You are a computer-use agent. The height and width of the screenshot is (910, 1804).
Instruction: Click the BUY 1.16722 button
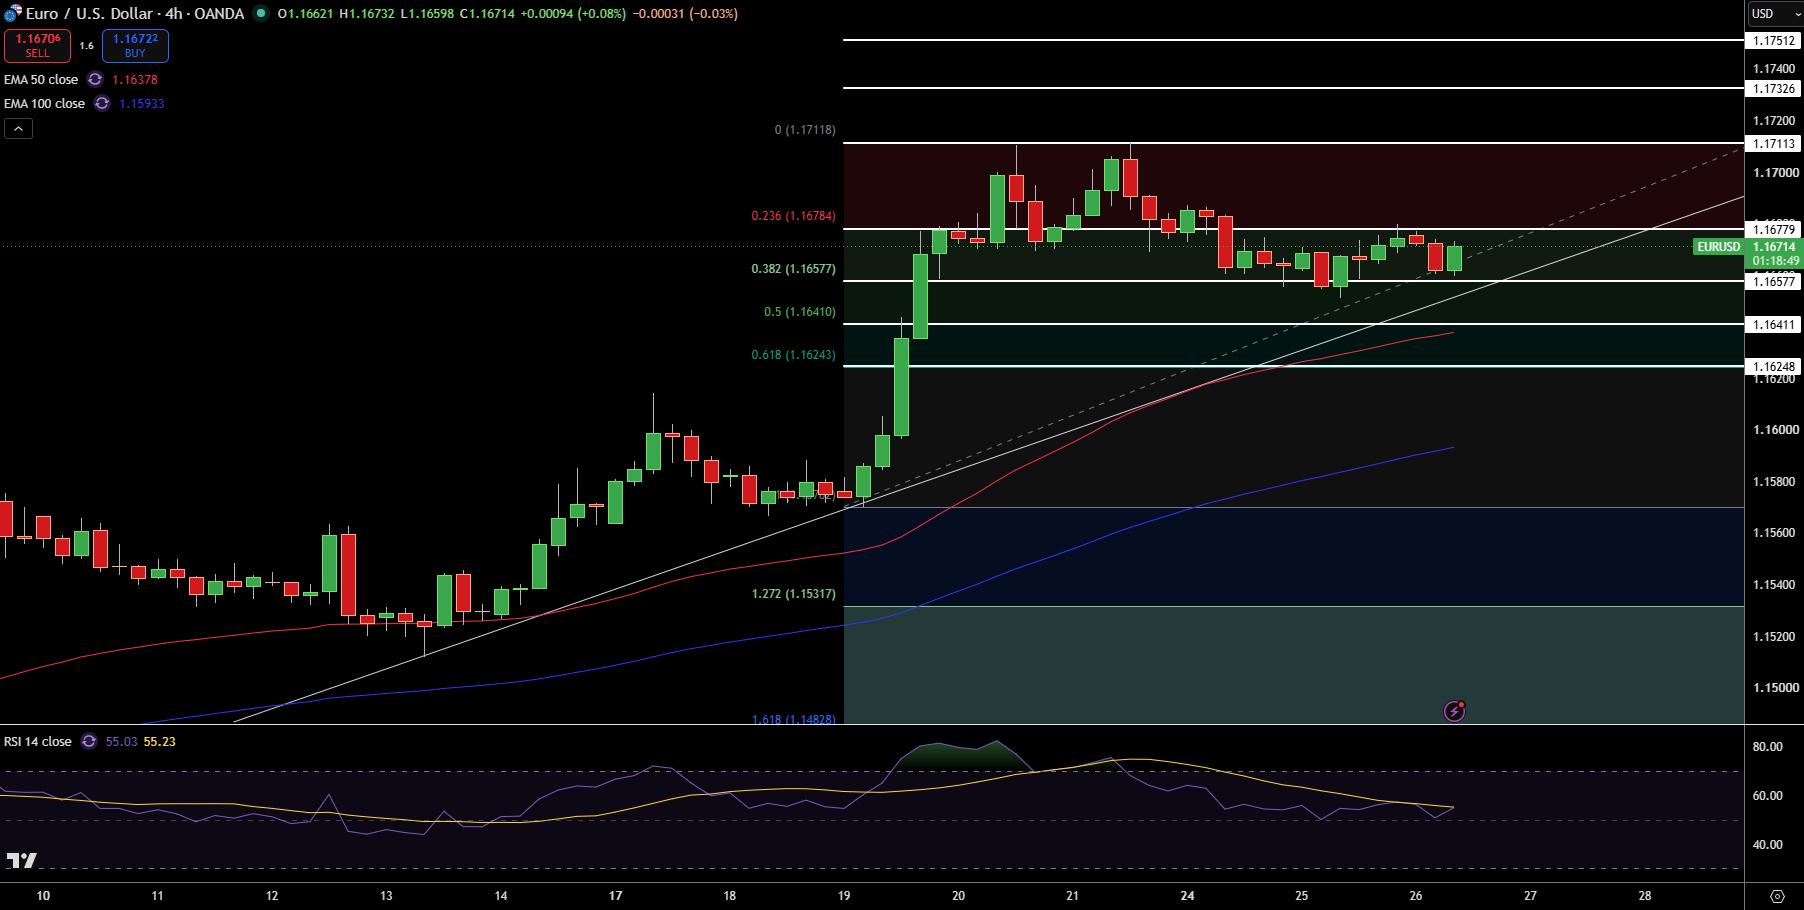coord(135,45)
